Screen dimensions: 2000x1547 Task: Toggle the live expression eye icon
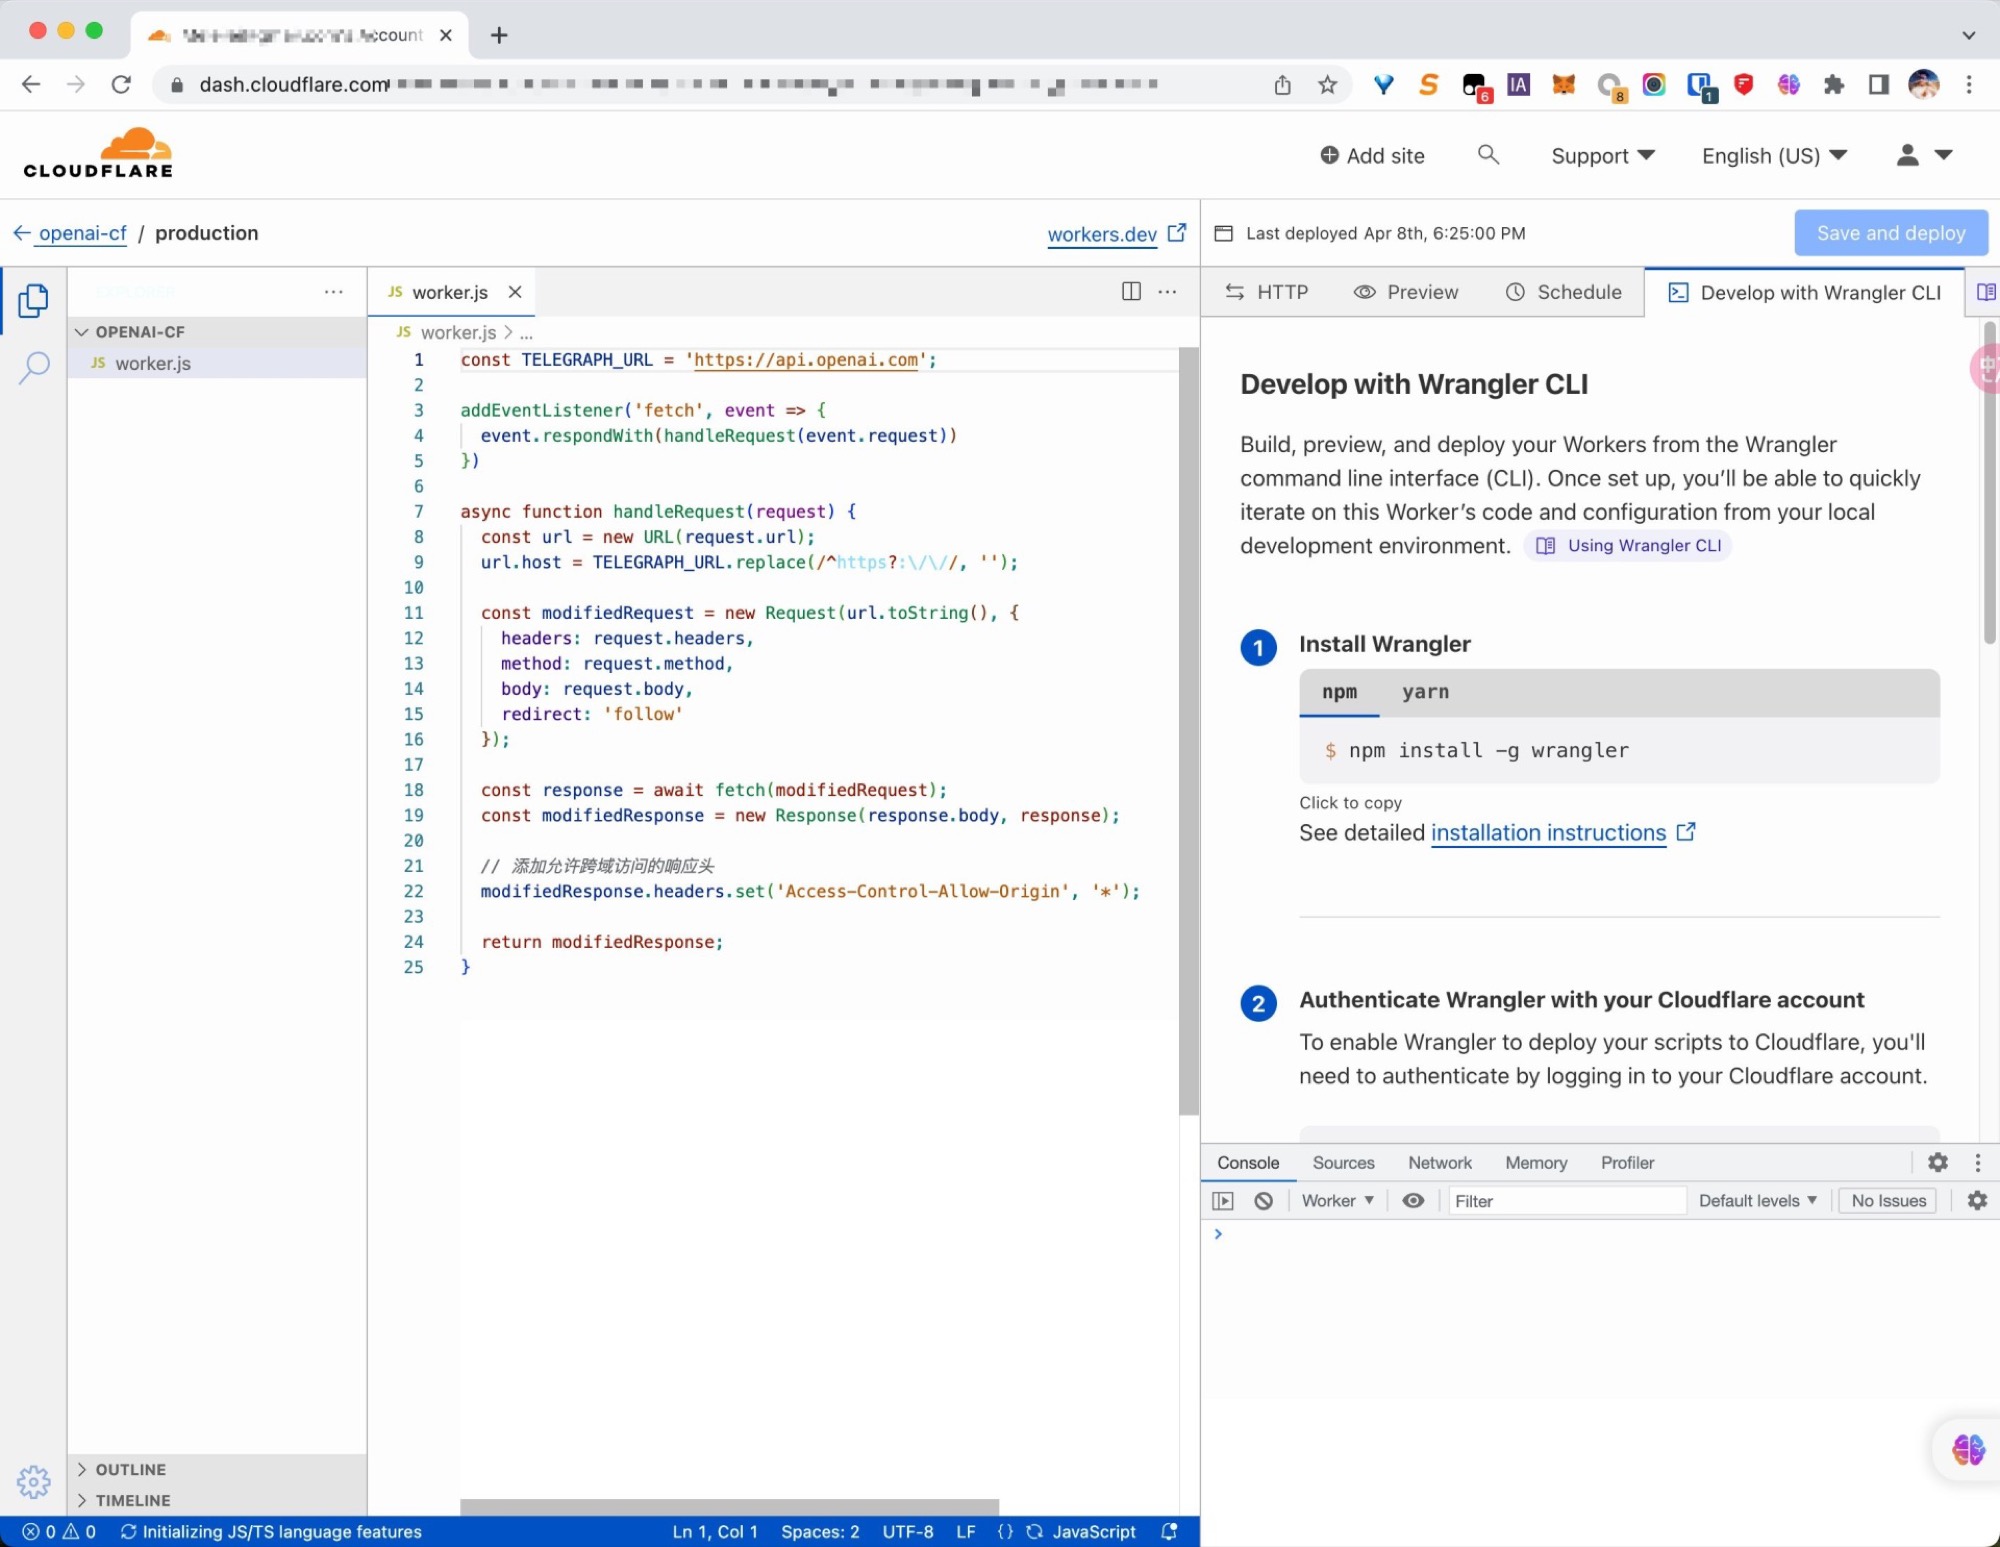1413,1201
